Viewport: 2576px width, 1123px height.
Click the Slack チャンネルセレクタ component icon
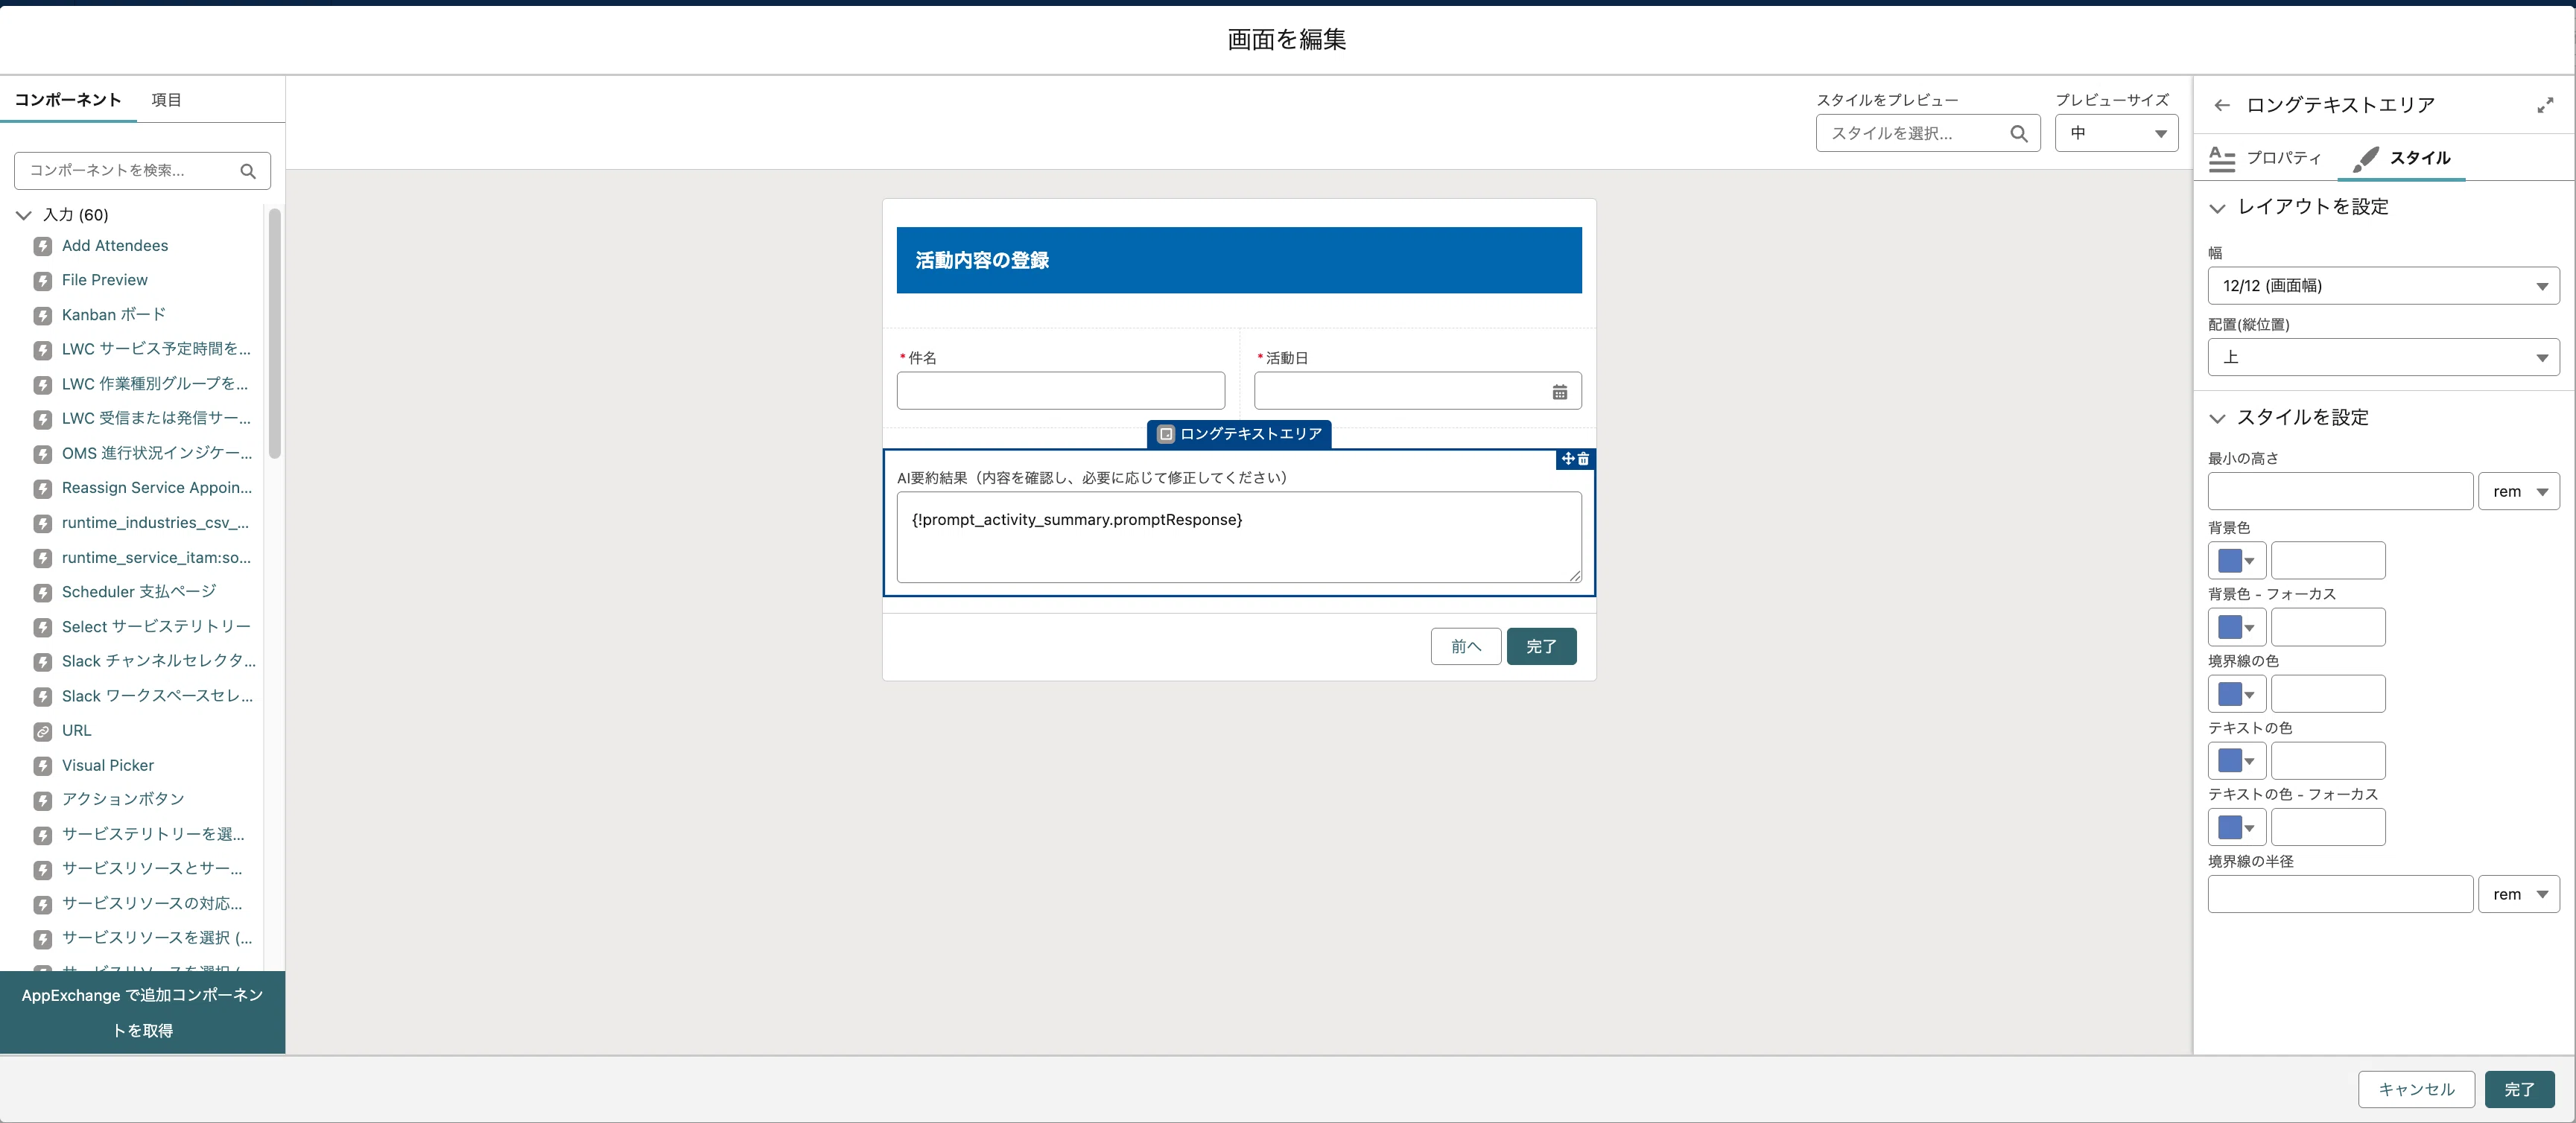click(43, 662)
